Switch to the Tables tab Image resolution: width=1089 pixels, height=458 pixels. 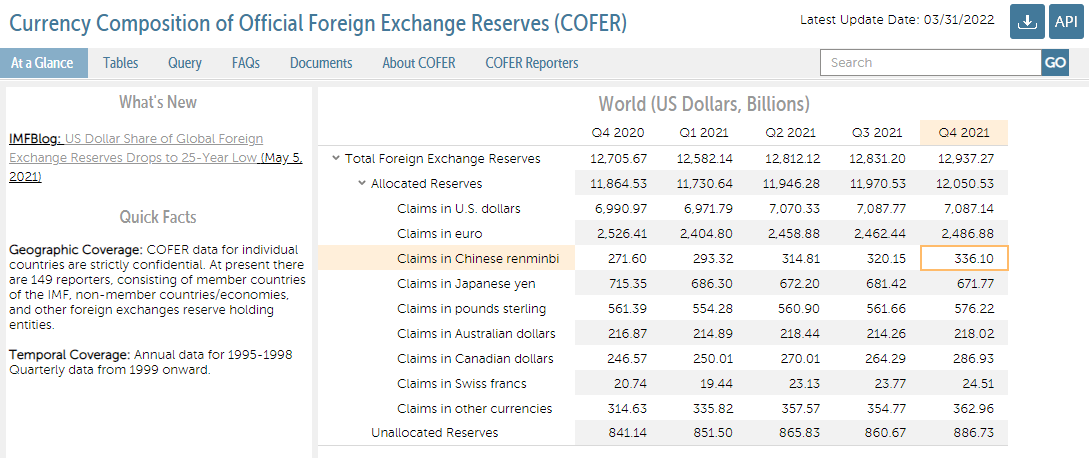click(x=121, y=63)
